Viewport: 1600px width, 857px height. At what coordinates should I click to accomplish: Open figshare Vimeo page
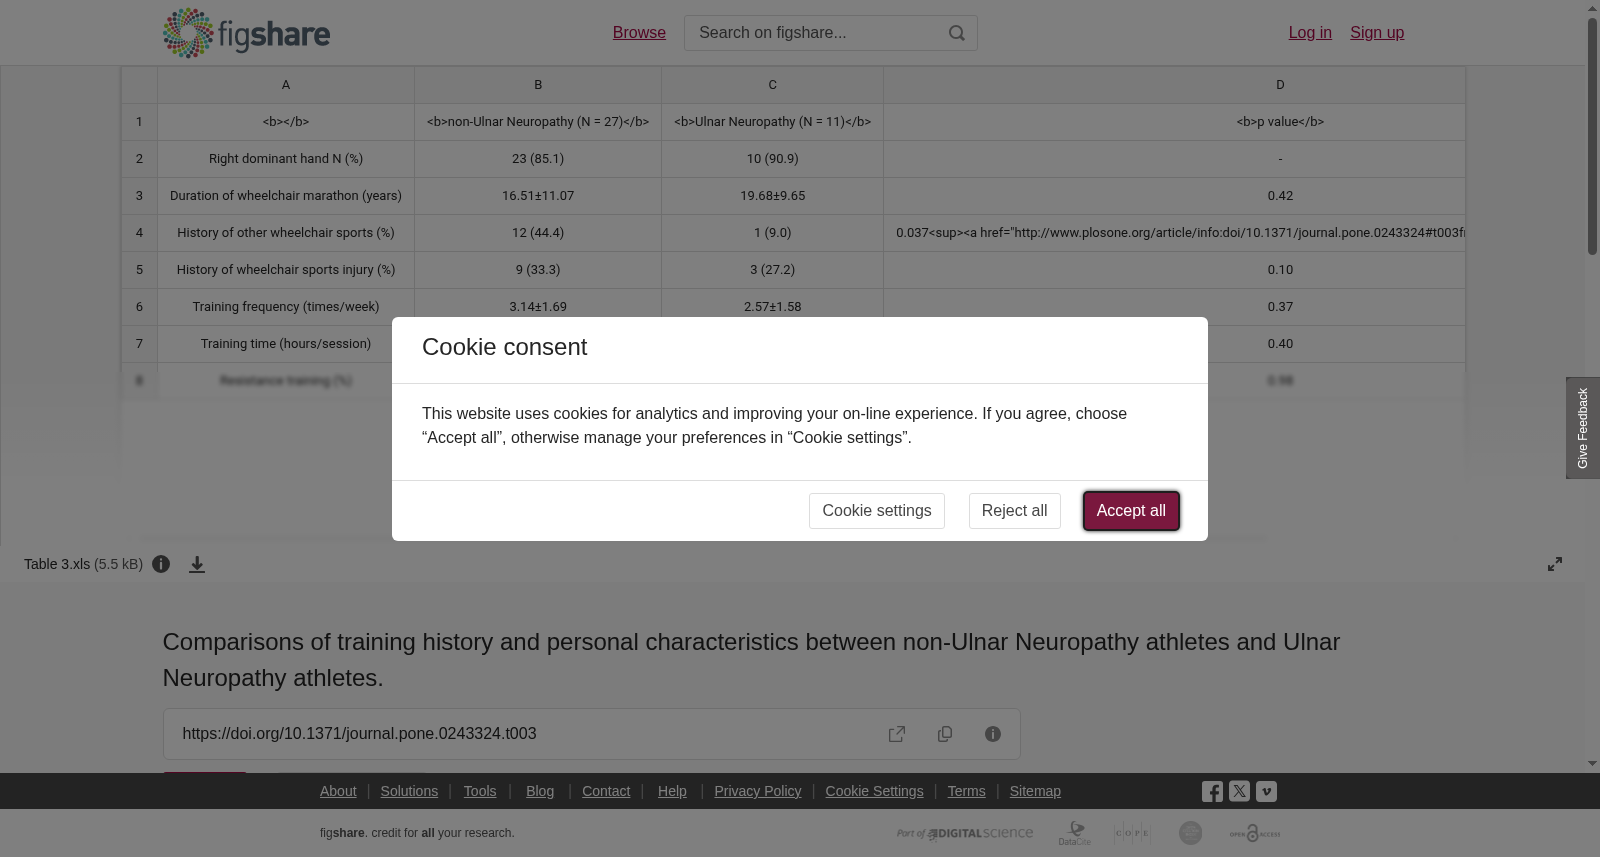(x=1266, y=791)
